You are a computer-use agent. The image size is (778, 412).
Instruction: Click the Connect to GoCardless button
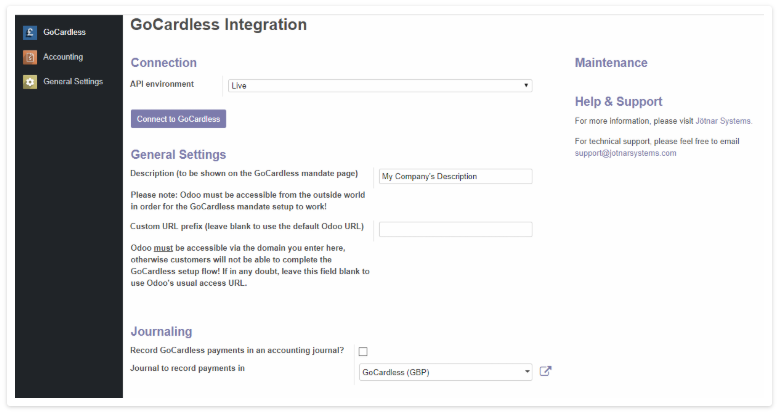179,119
